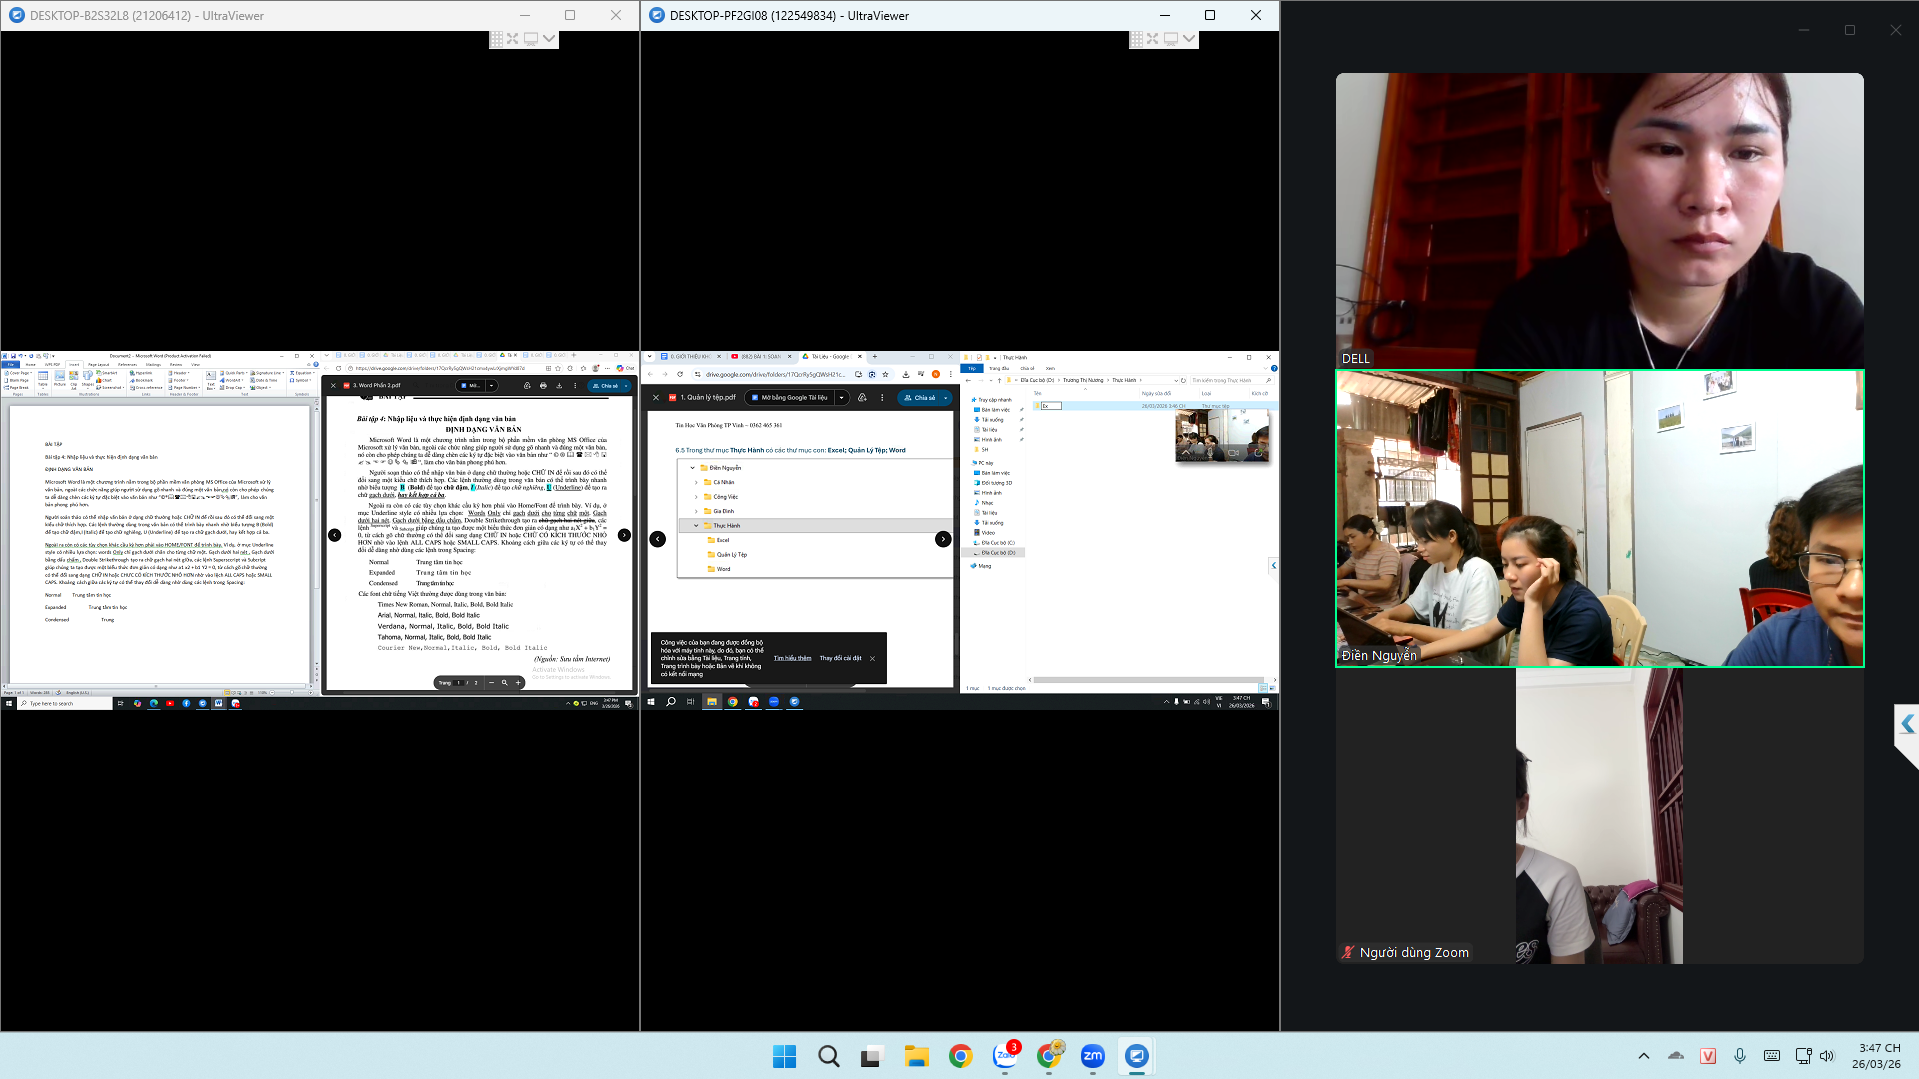Open File Explorer from the taskbar

(916, 1056)
